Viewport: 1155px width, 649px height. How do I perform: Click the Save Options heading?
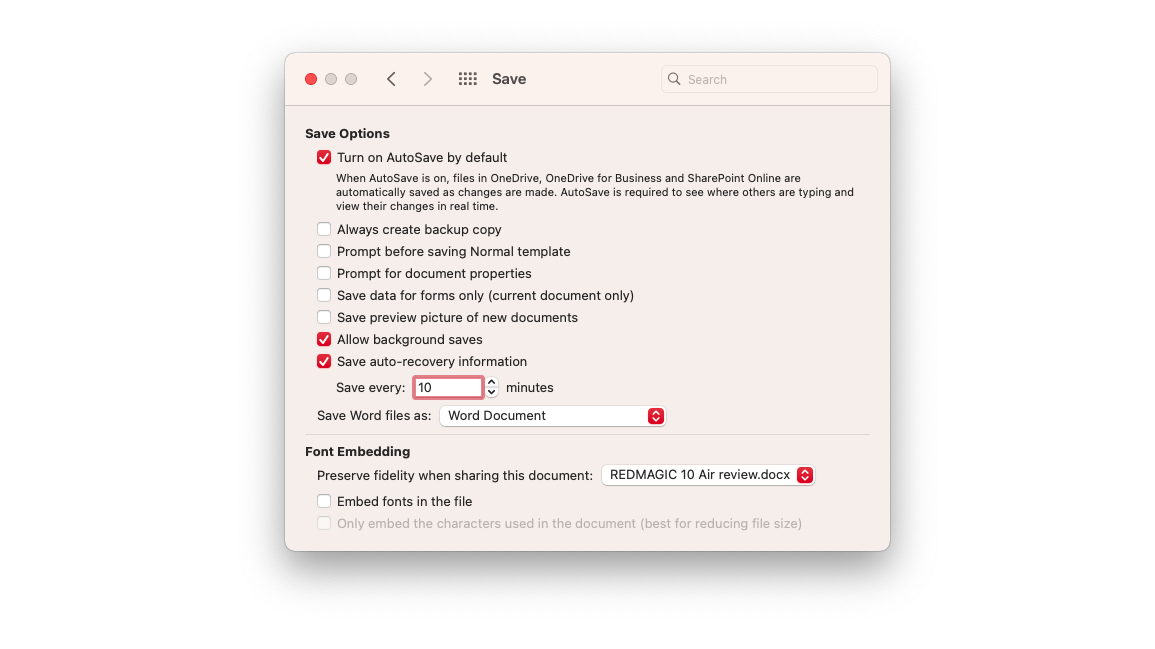click(347, 133)
